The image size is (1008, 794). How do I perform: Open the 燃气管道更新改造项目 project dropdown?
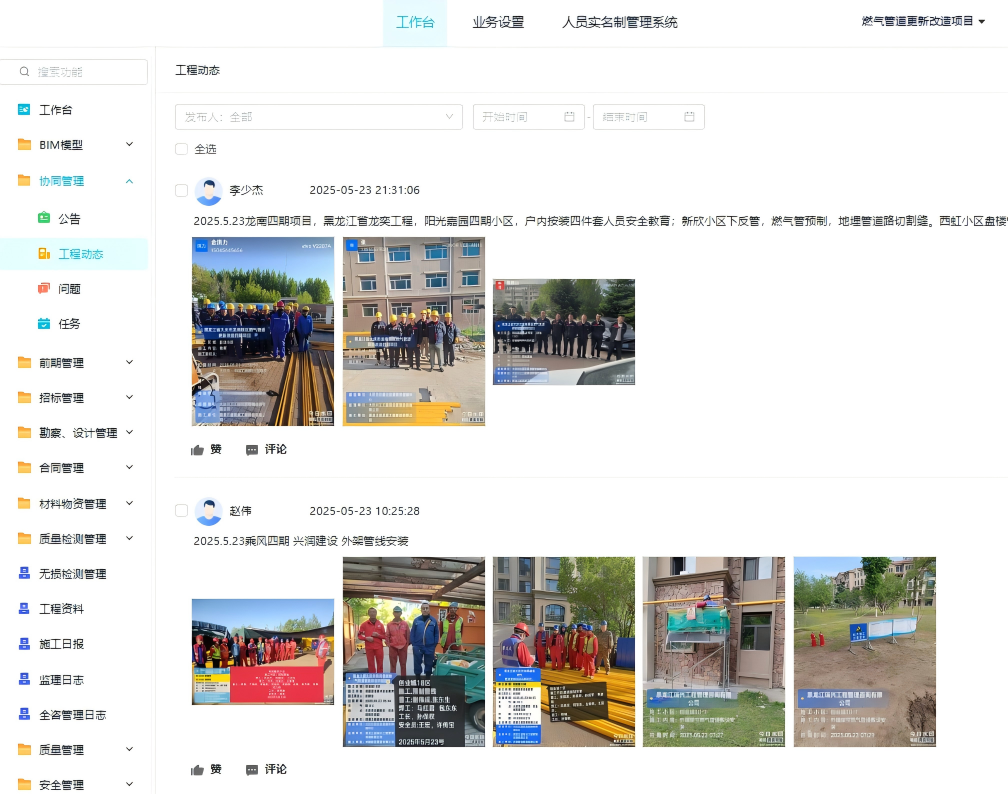click(x=922, y=21)
